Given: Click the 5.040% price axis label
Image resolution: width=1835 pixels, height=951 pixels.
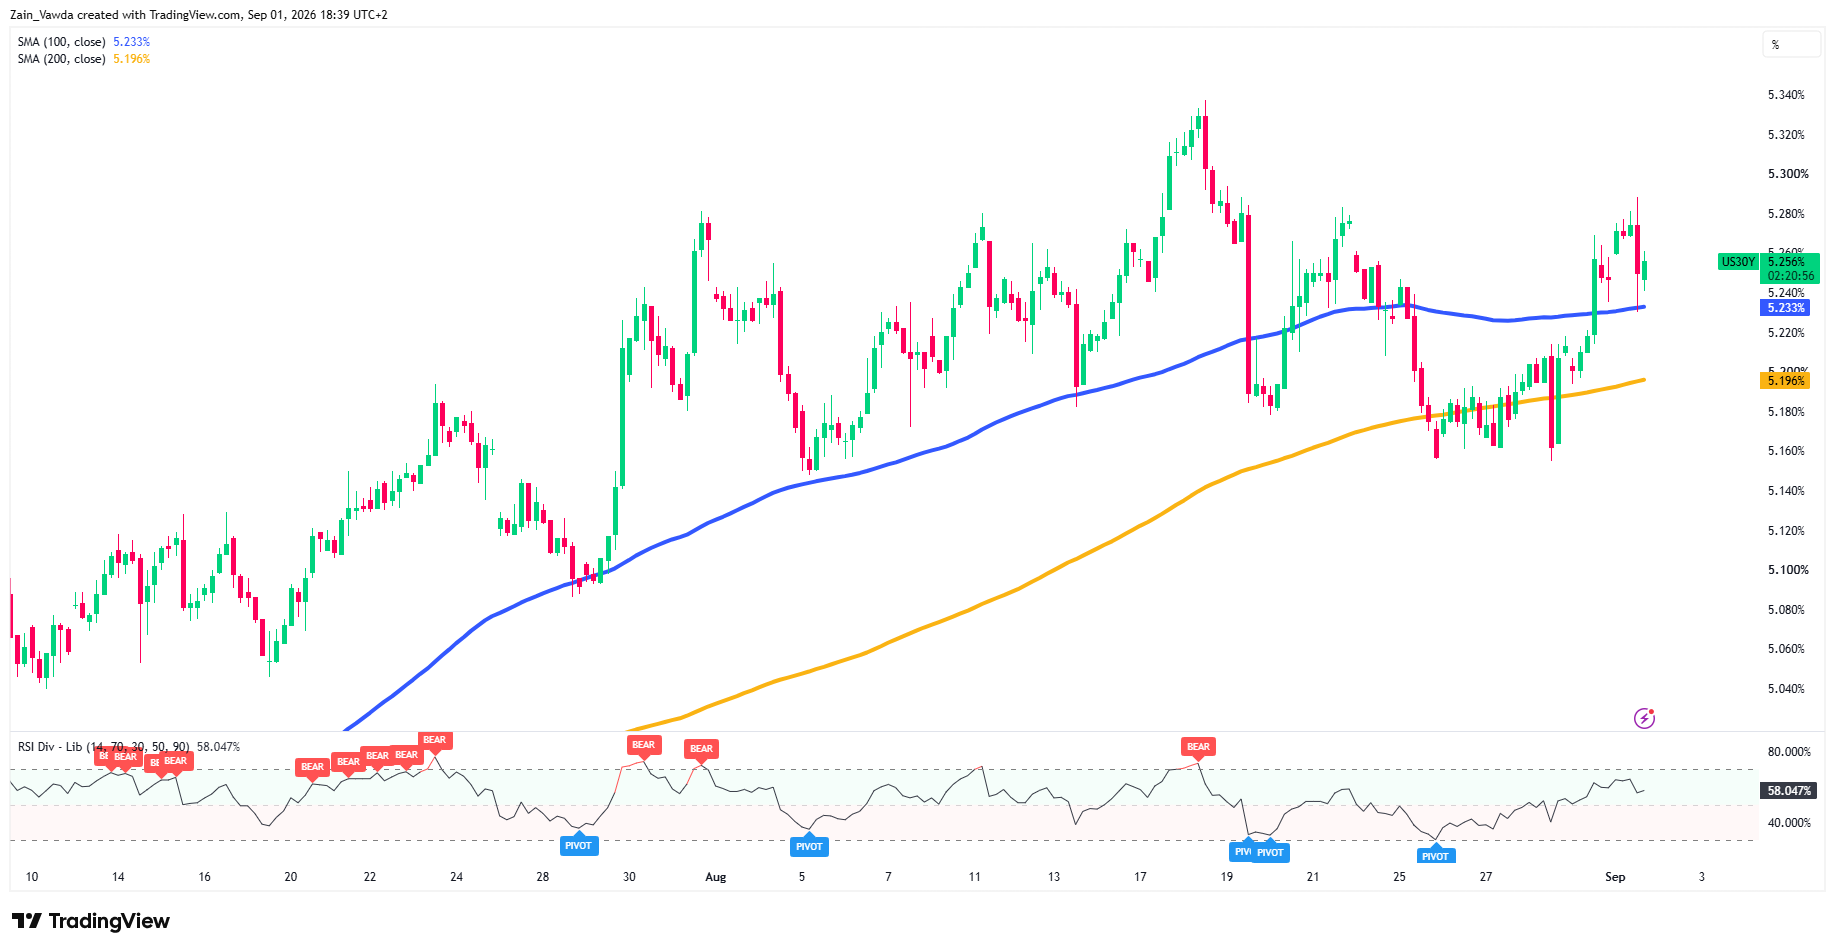Looking at the screenshot, I should click(x=1787, y=689).
